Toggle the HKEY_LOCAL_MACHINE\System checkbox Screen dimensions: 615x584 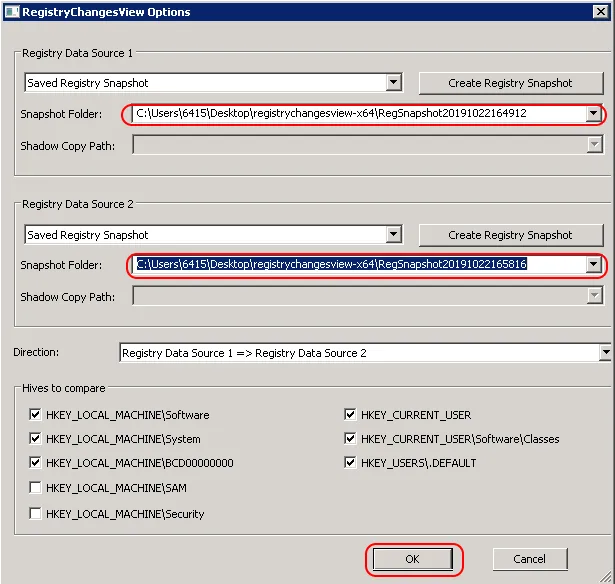[x=36, y=439]
